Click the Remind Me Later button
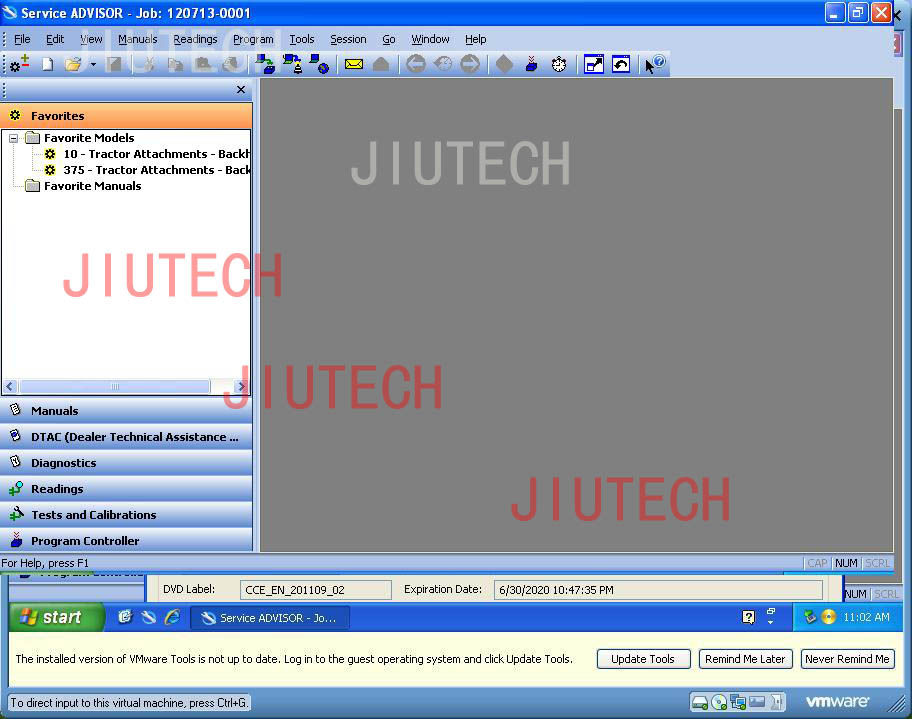912x719 pixels. coord(745,659)
